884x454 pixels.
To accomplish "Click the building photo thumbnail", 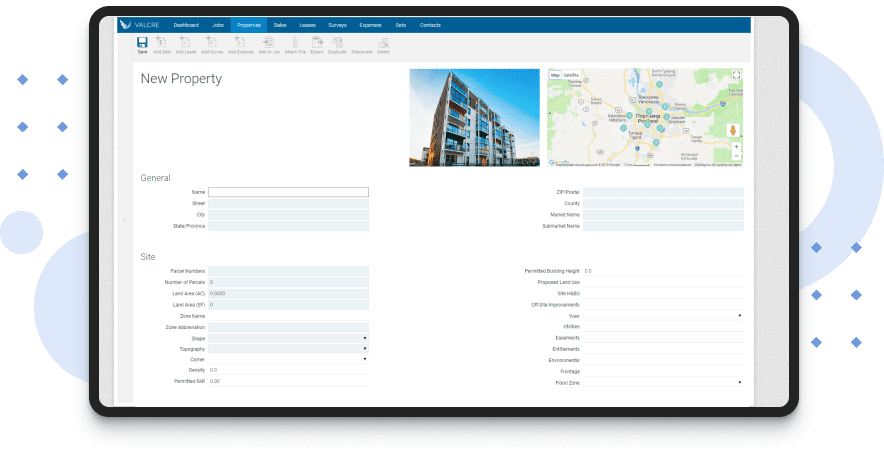I will (x=474, y=117).
